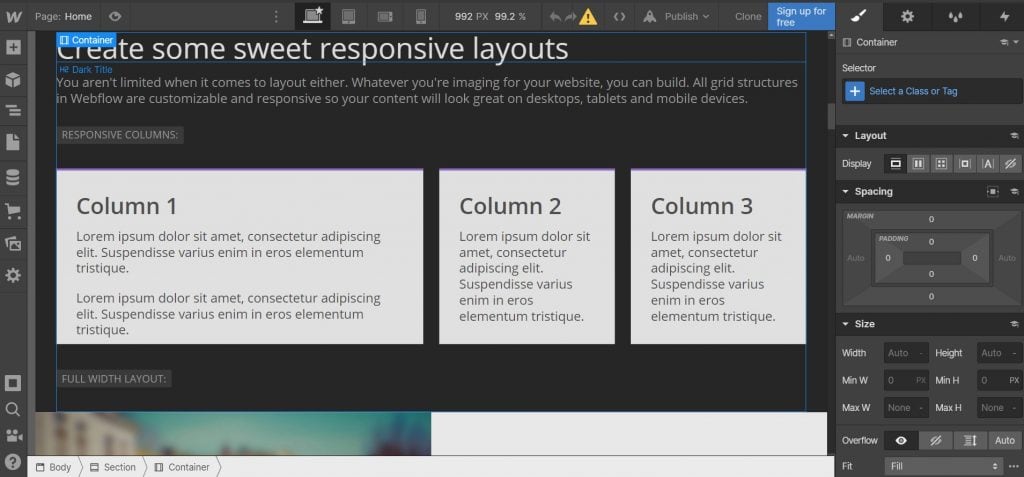Screen dimensions: 1024x477
Task: Set overflow to Hidden
Action: 936,440
